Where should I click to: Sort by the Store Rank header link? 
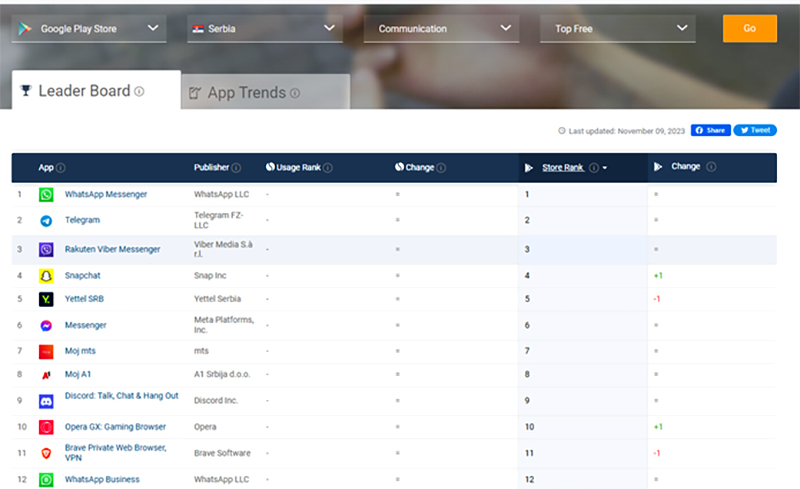click(x=563, y=168)
